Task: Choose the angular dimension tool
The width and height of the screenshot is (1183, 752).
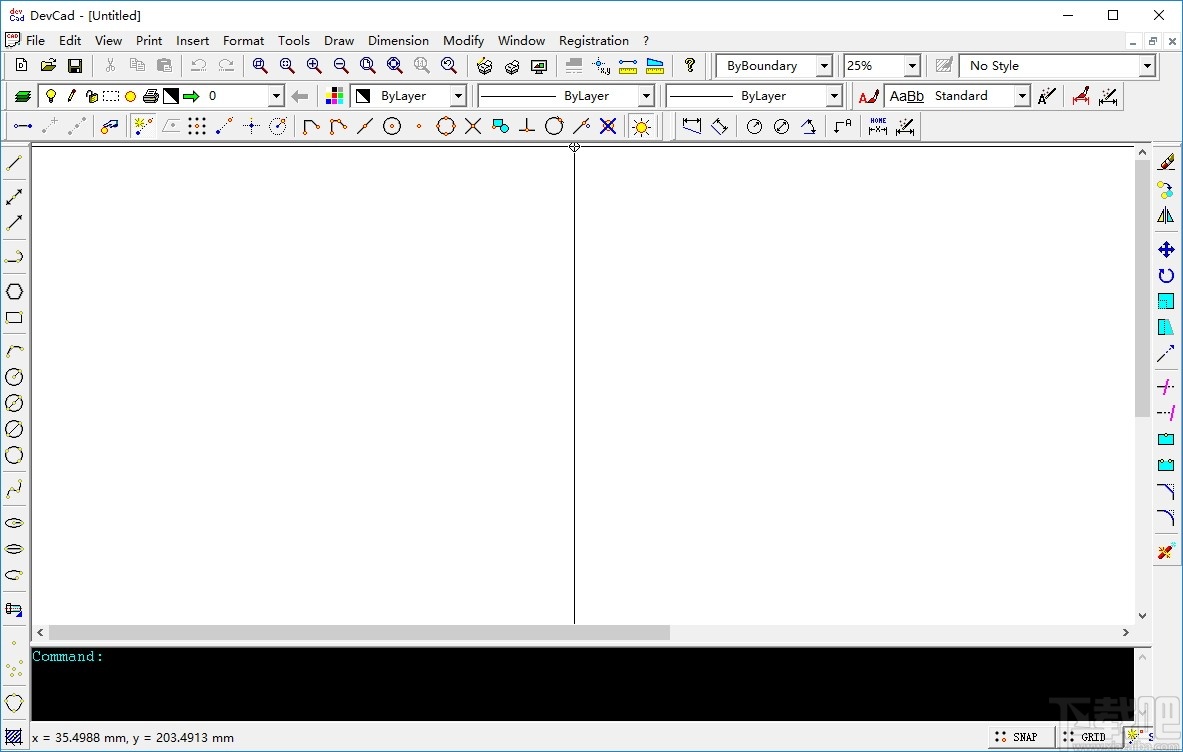Action: click(x=808, y=126)
